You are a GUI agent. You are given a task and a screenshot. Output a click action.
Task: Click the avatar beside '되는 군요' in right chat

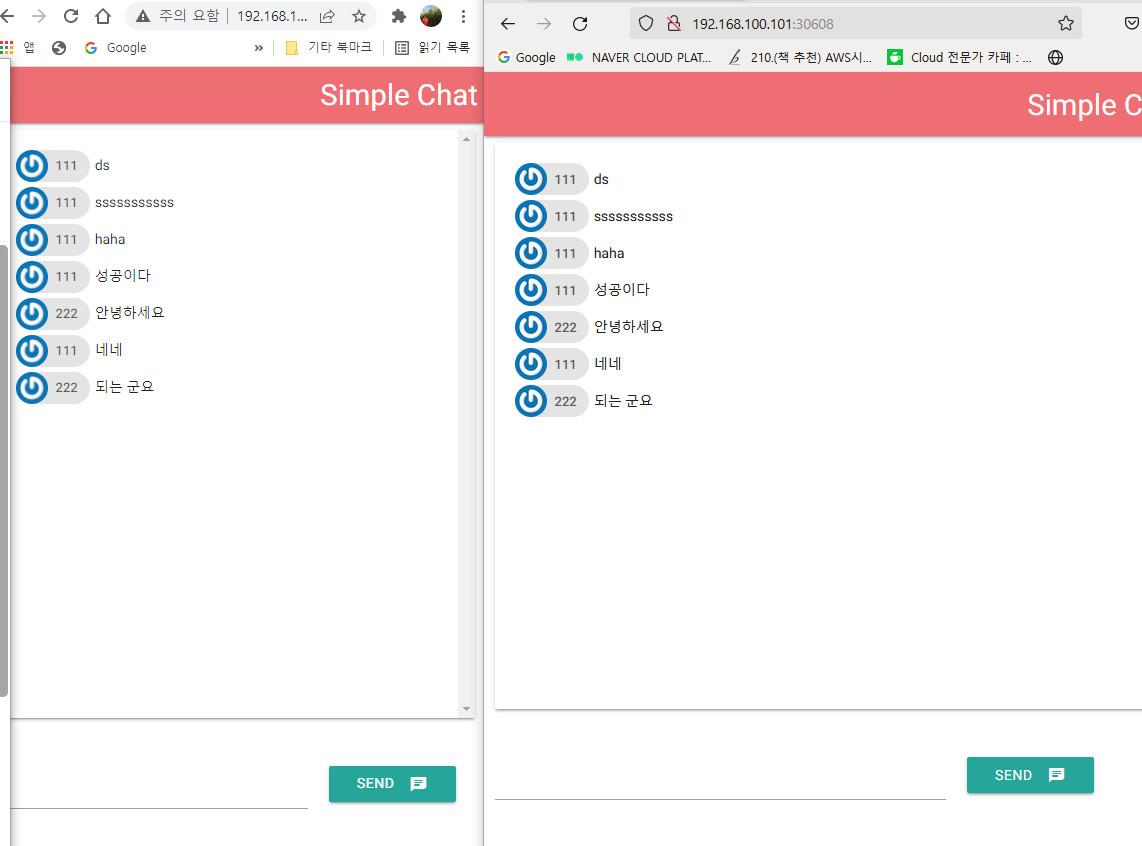coord(531,401)
